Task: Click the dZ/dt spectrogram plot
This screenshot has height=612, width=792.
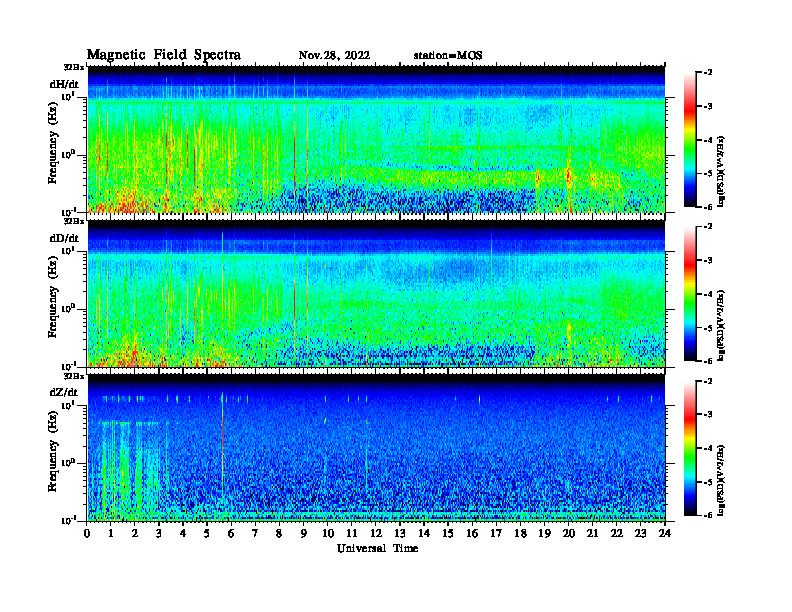Action: pos(376,447)
